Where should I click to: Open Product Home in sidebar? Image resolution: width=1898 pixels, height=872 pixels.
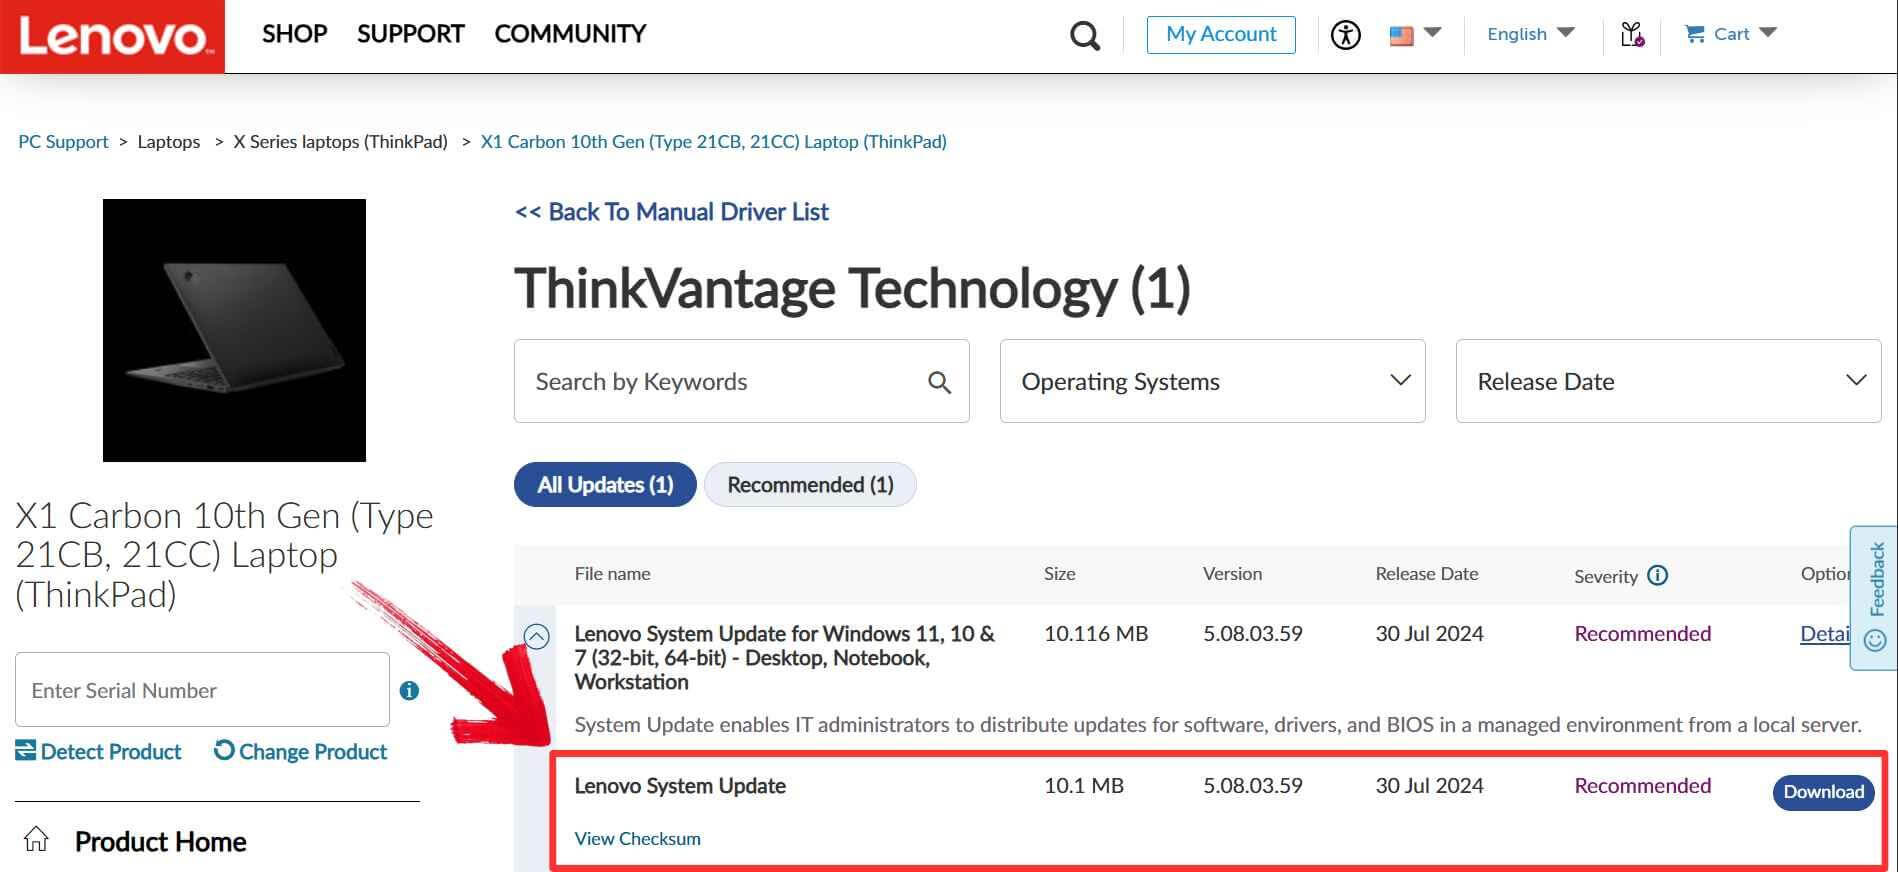click(x=160, y=842)
